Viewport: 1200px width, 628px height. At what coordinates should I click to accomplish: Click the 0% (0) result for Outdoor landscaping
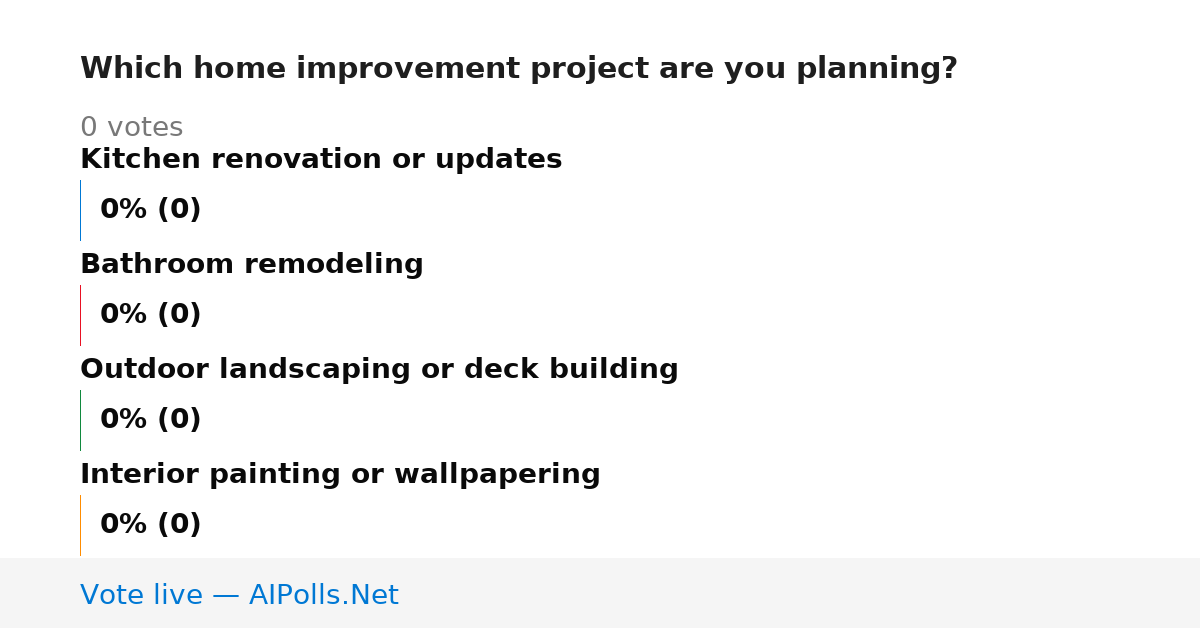click(150, 420)
